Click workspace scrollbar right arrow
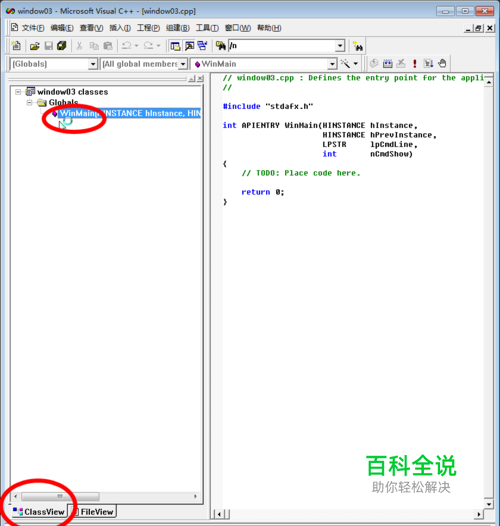The width and height of the screenshot is (500, 526). [195, 496]
